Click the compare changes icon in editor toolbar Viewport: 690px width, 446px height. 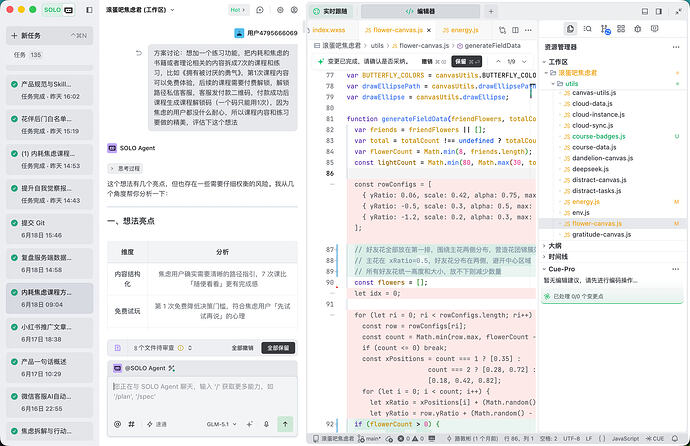coord(502,30)
